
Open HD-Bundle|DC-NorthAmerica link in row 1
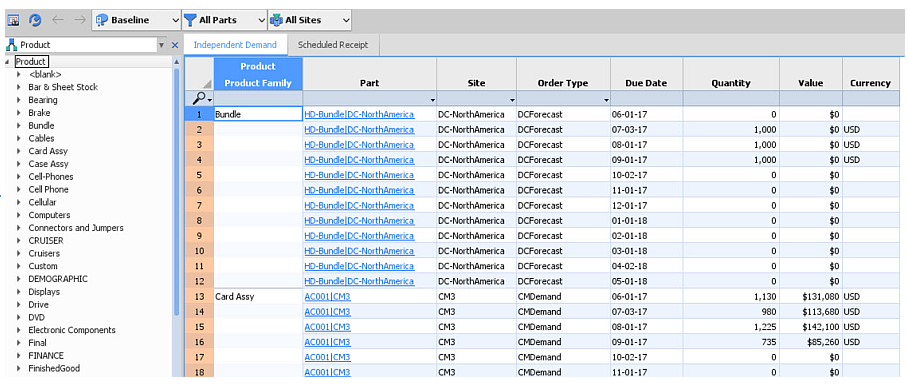[x=359, y=114]
